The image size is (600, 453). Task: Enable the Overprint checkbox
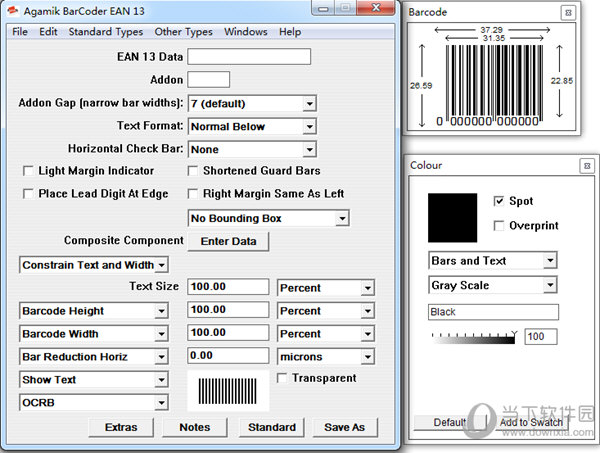pyautogui.click(x=500, y=225)
